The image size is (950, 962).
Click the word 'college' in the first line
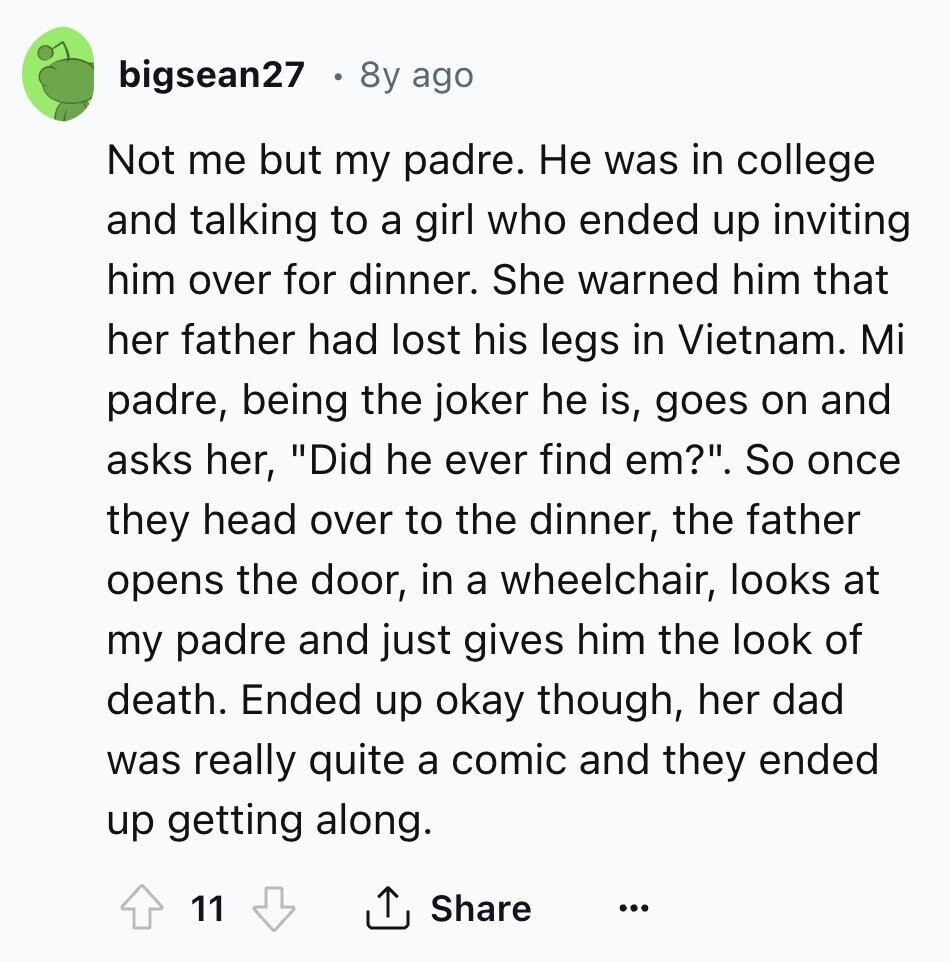(x=805, y=162)
